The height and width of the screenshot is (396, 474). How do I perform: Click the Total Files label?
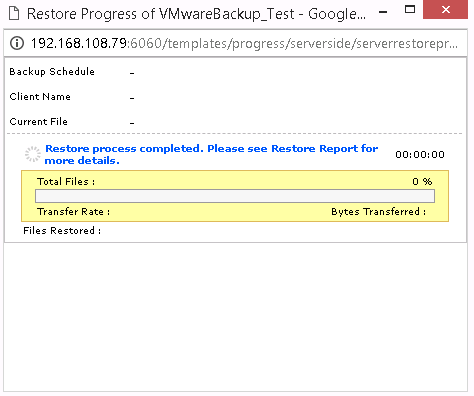pos(66,182)
